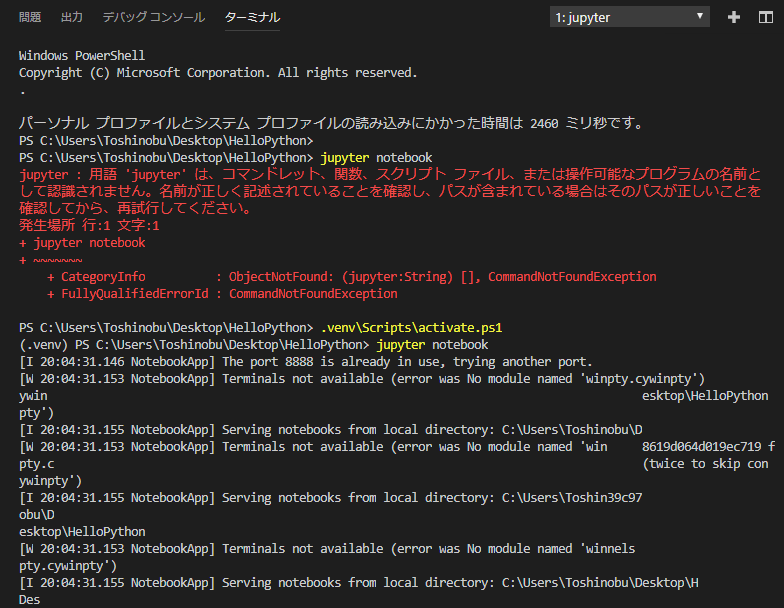Click the 'Windows PowerShell' header line
The width and height of the screenshot is (784, 608).
[82, 56]
